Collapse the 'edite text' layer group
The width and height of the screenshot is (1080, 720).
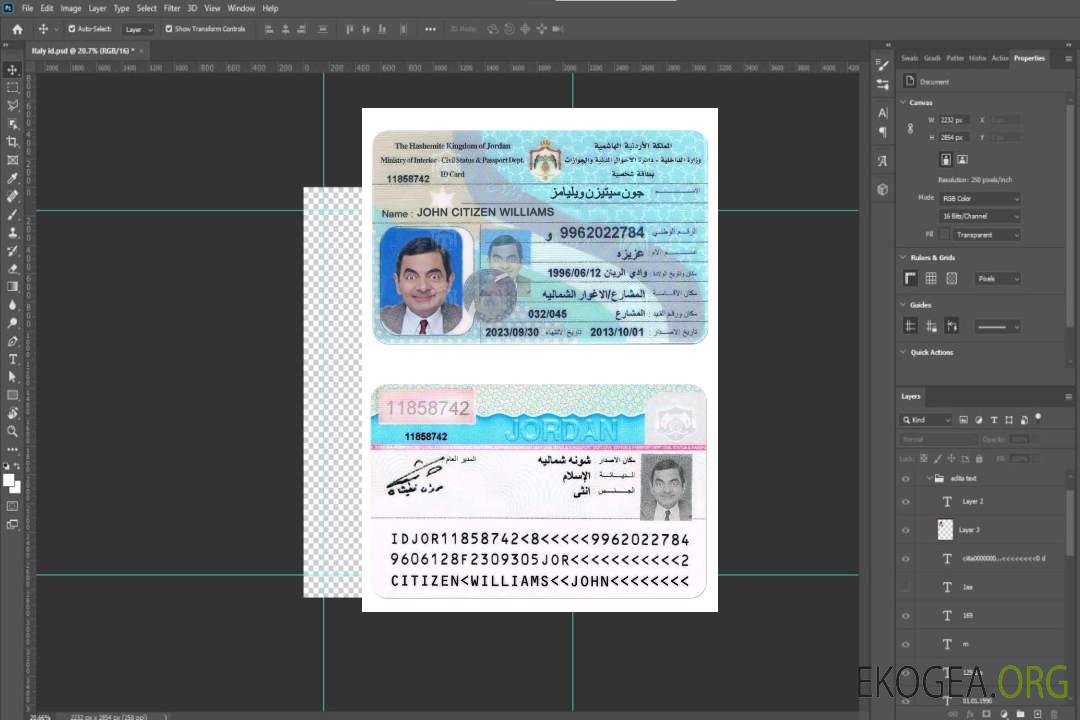tap(929, 478)
